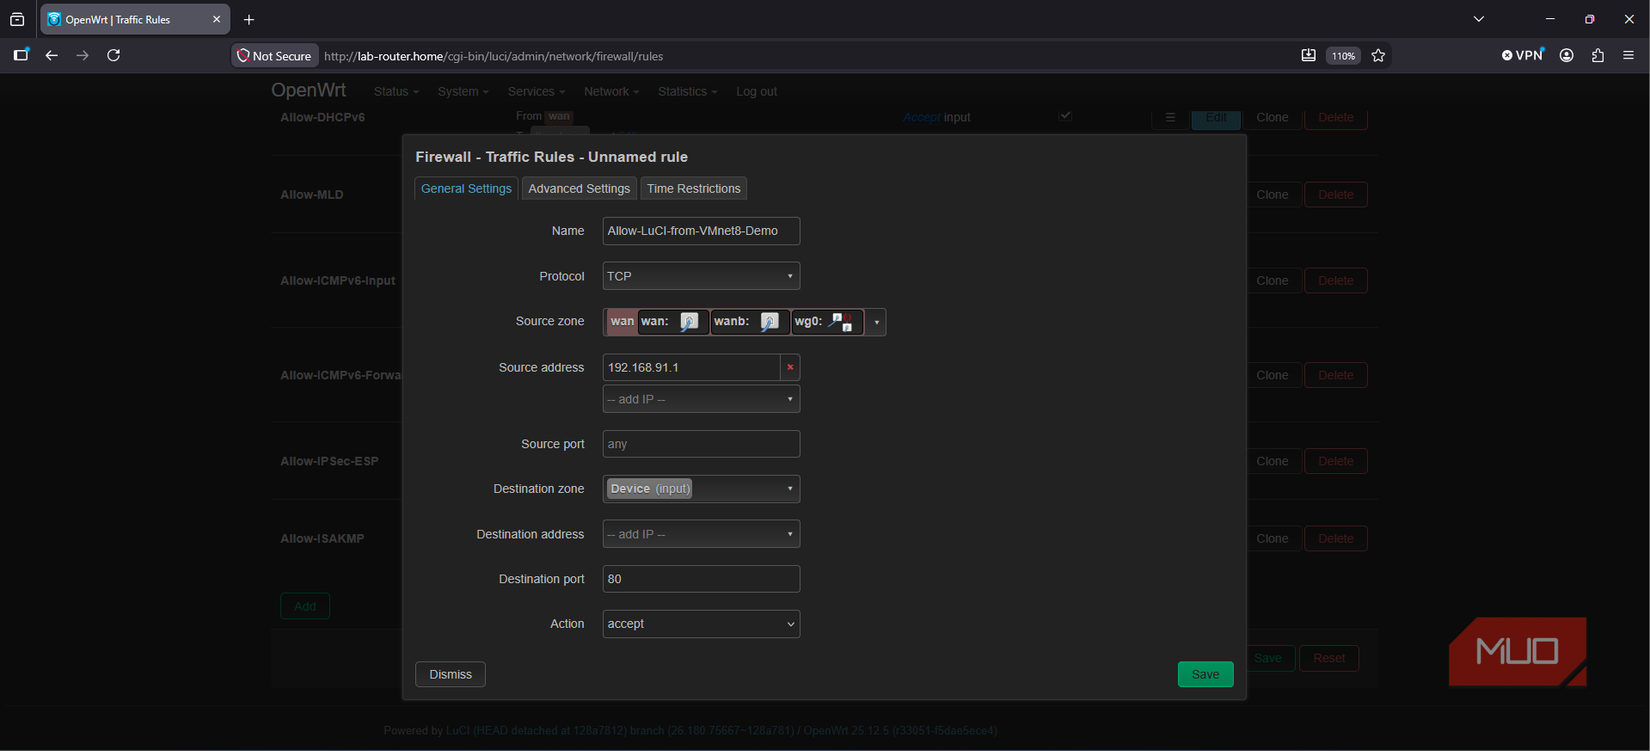Click the browser address bar URL

(493, 57)
